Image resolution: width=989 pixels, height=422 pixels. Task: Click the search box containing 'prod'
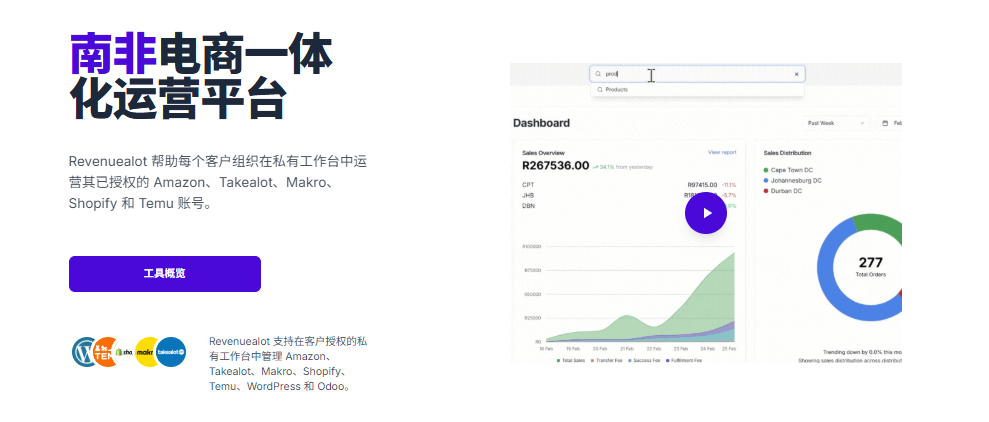pos(697,74)
